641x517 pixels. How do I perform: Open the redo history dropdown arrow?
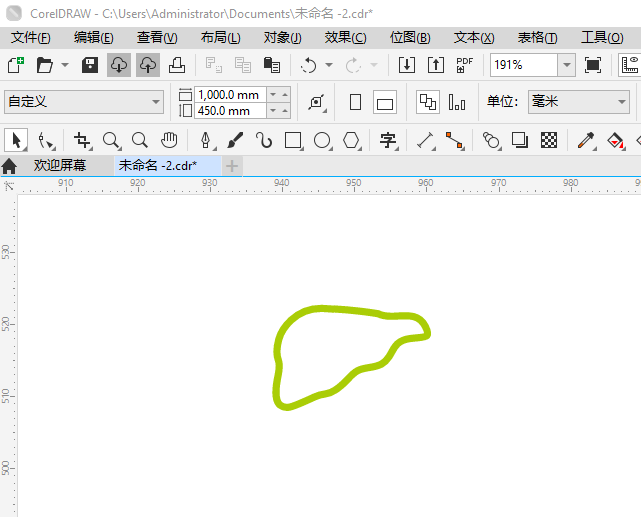tap(374, 65)
